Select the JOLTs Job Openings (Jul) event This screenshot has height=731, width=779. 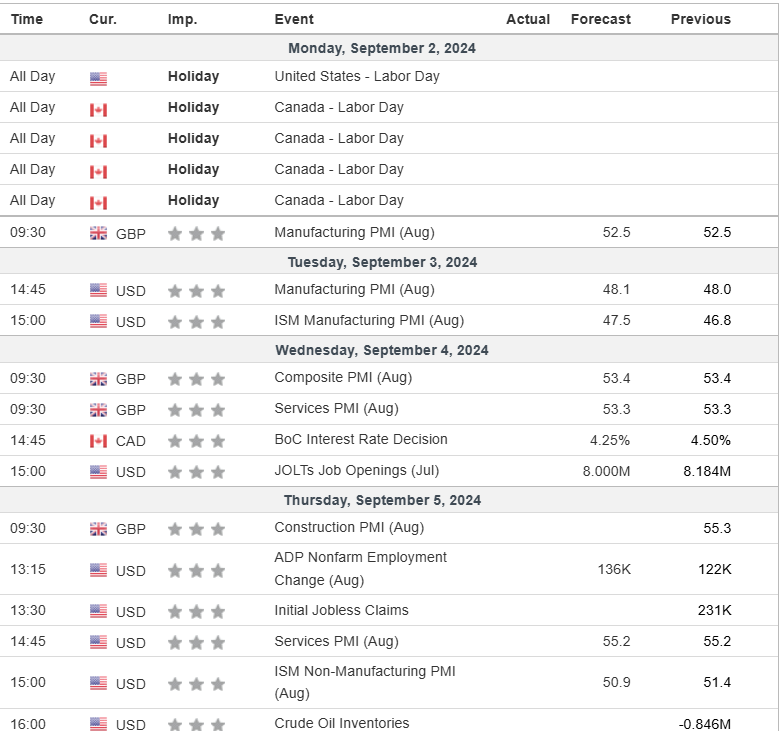click(x=357, y=470)
